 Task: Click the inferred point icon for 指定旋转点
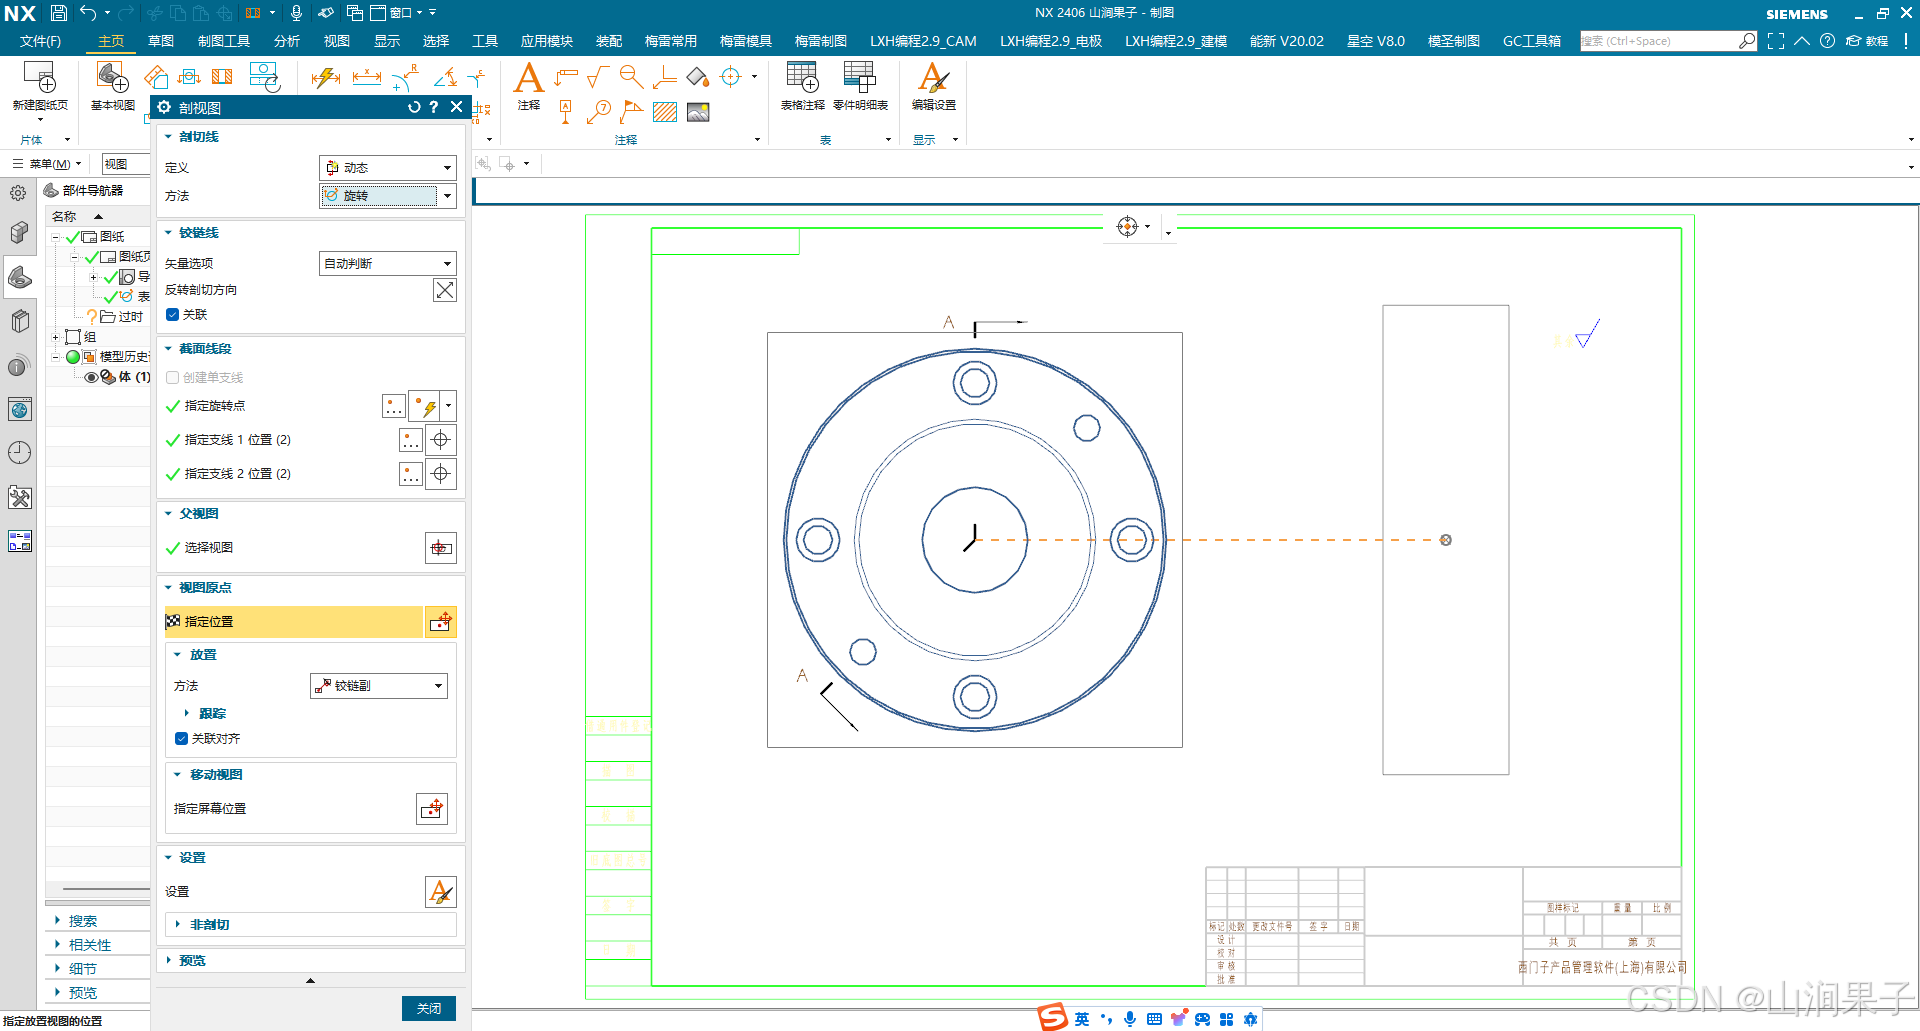point(425,406)
